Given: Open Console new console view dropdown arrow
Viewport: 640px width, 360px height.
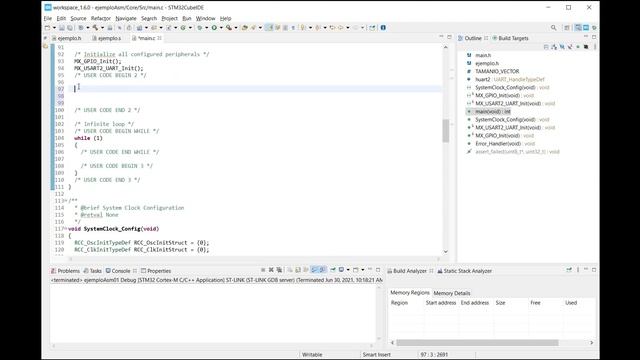Looking at the screenshot, I should (362, 270).
